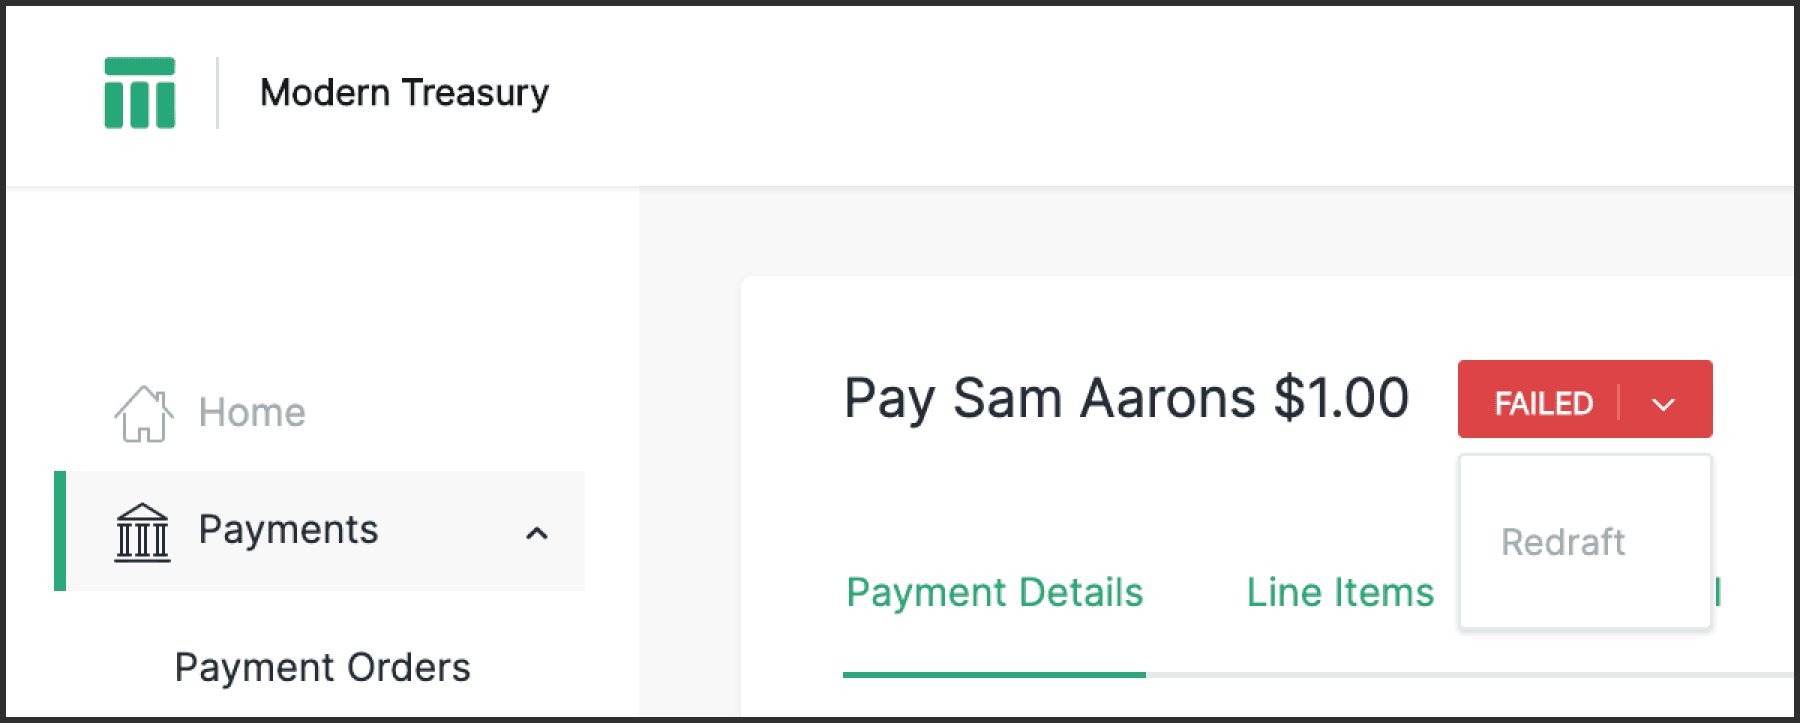Click the divider line inside the FAILED button

pos(1618,402)
